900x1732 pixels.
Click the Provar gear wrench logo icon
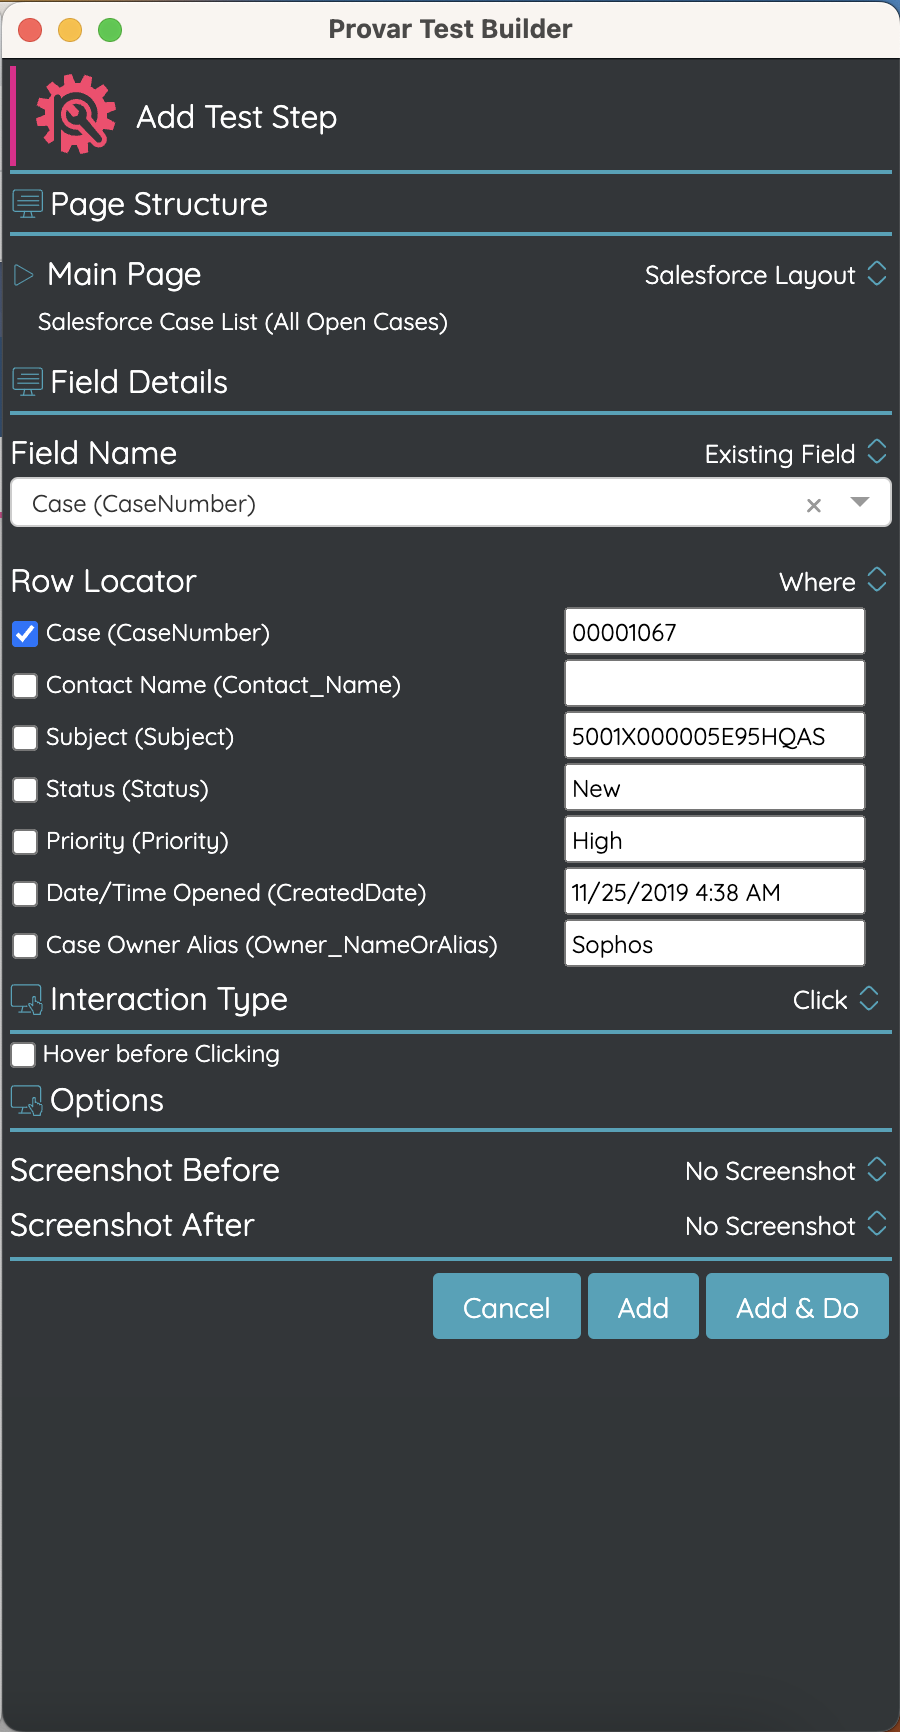click(x=76, y=115)
